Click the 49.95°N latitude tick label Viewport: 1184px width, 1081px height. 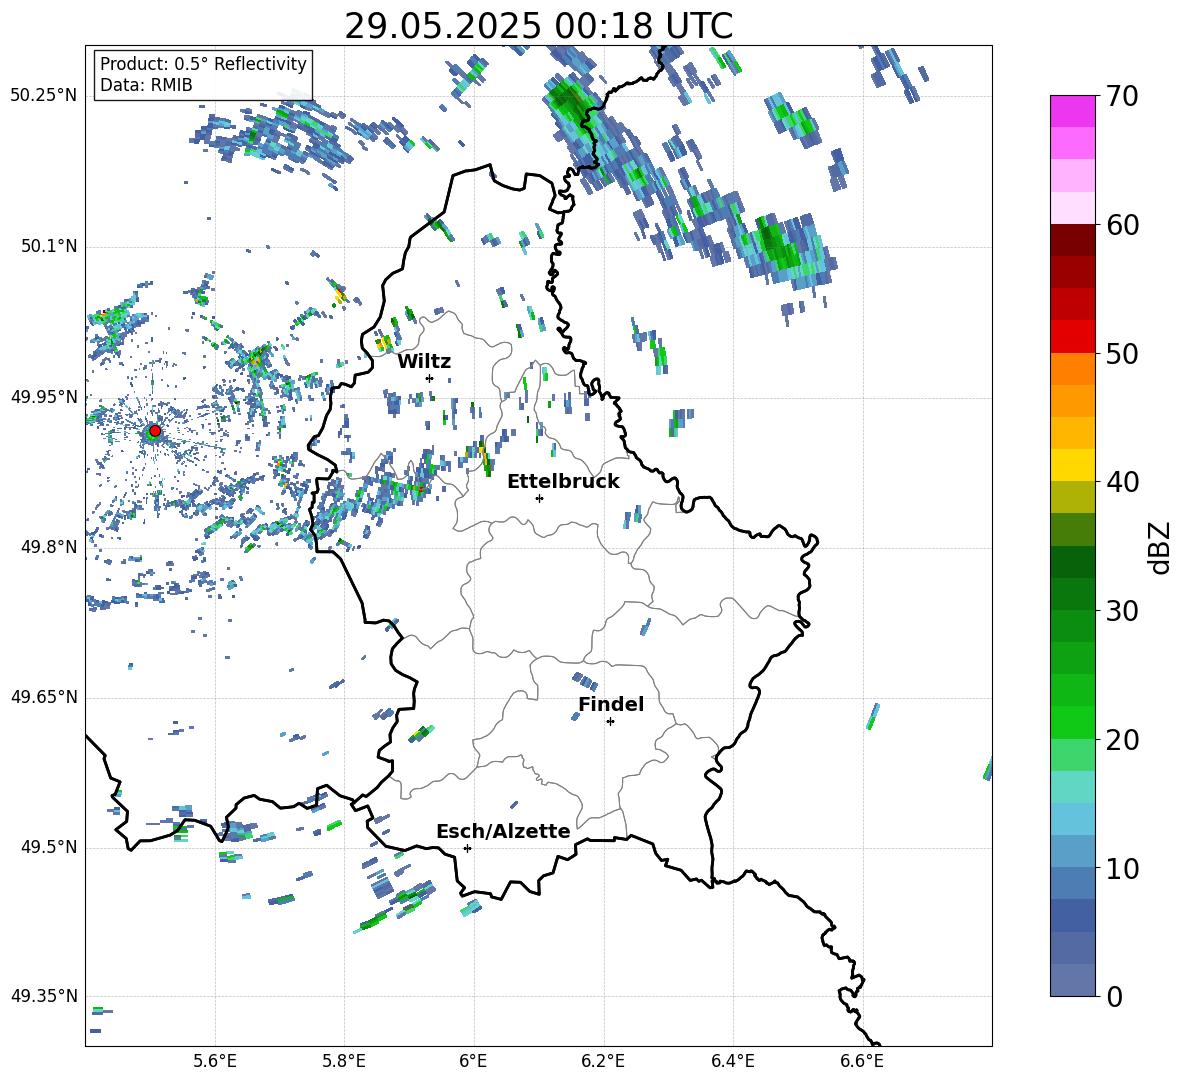click(x=44, y=396)
